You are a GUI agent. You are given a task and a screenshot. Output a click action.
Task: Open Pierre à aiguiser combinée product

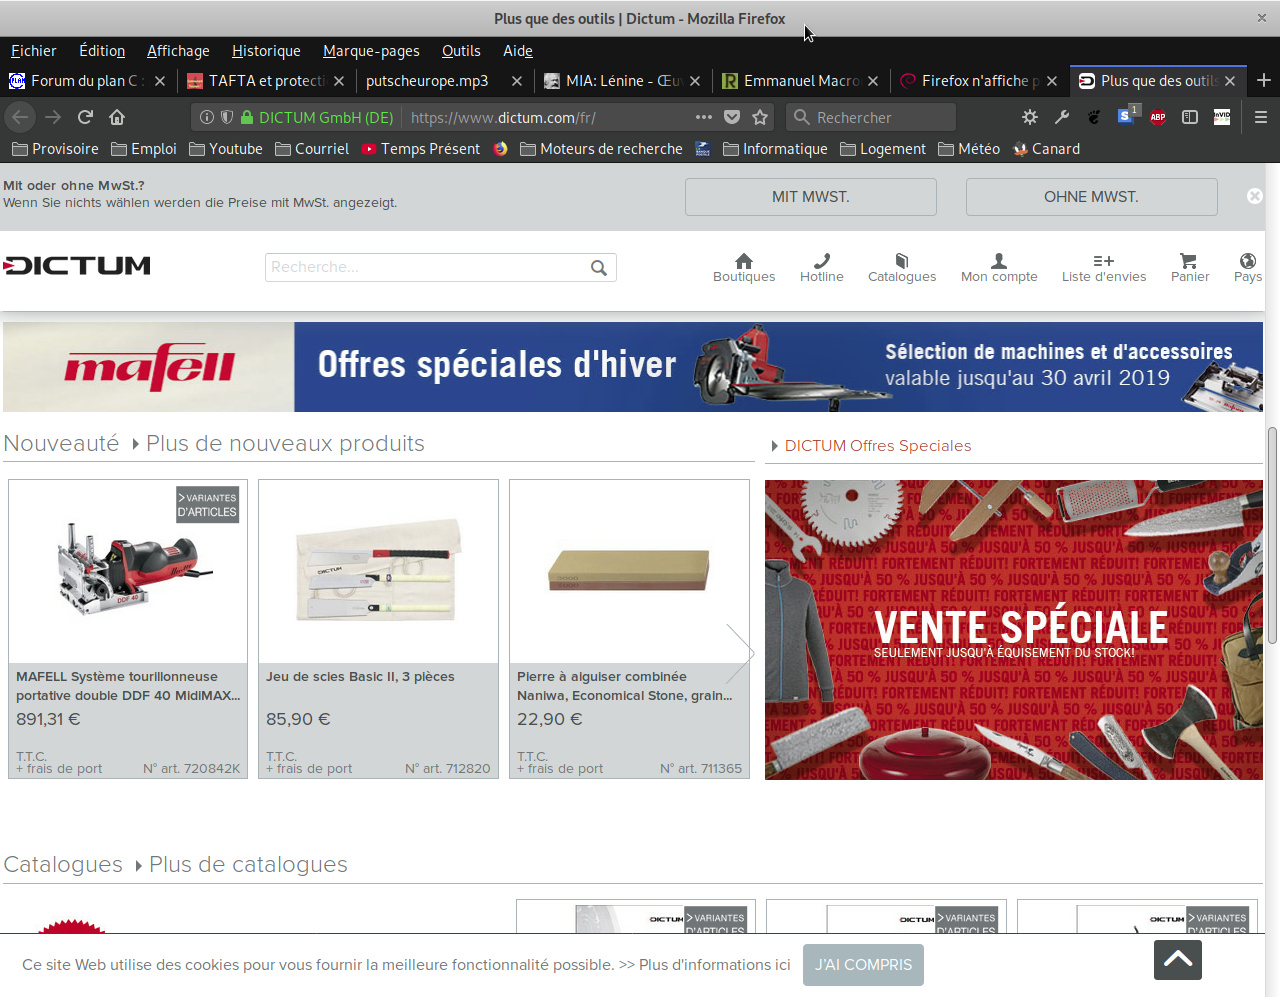[629, 629]
